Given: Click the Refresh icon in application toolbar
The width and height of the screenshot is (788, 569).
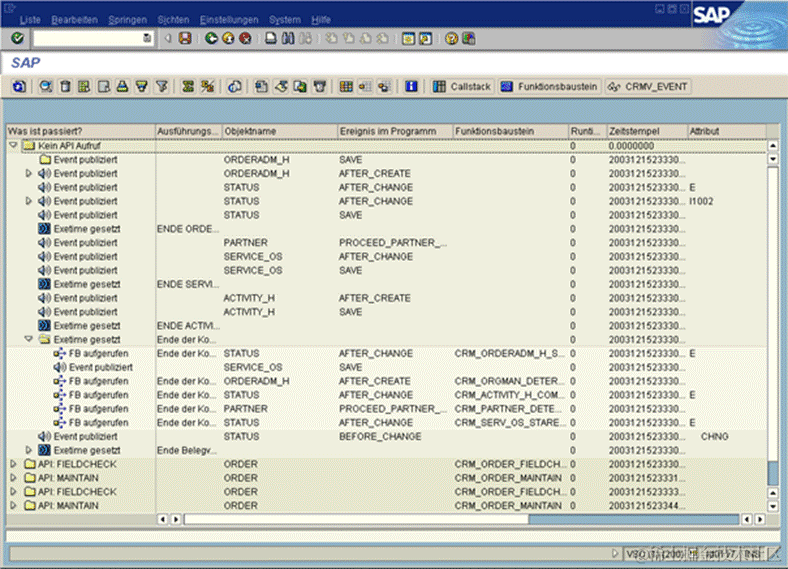Looking at the screenshot, I should (x=19, y=86).
